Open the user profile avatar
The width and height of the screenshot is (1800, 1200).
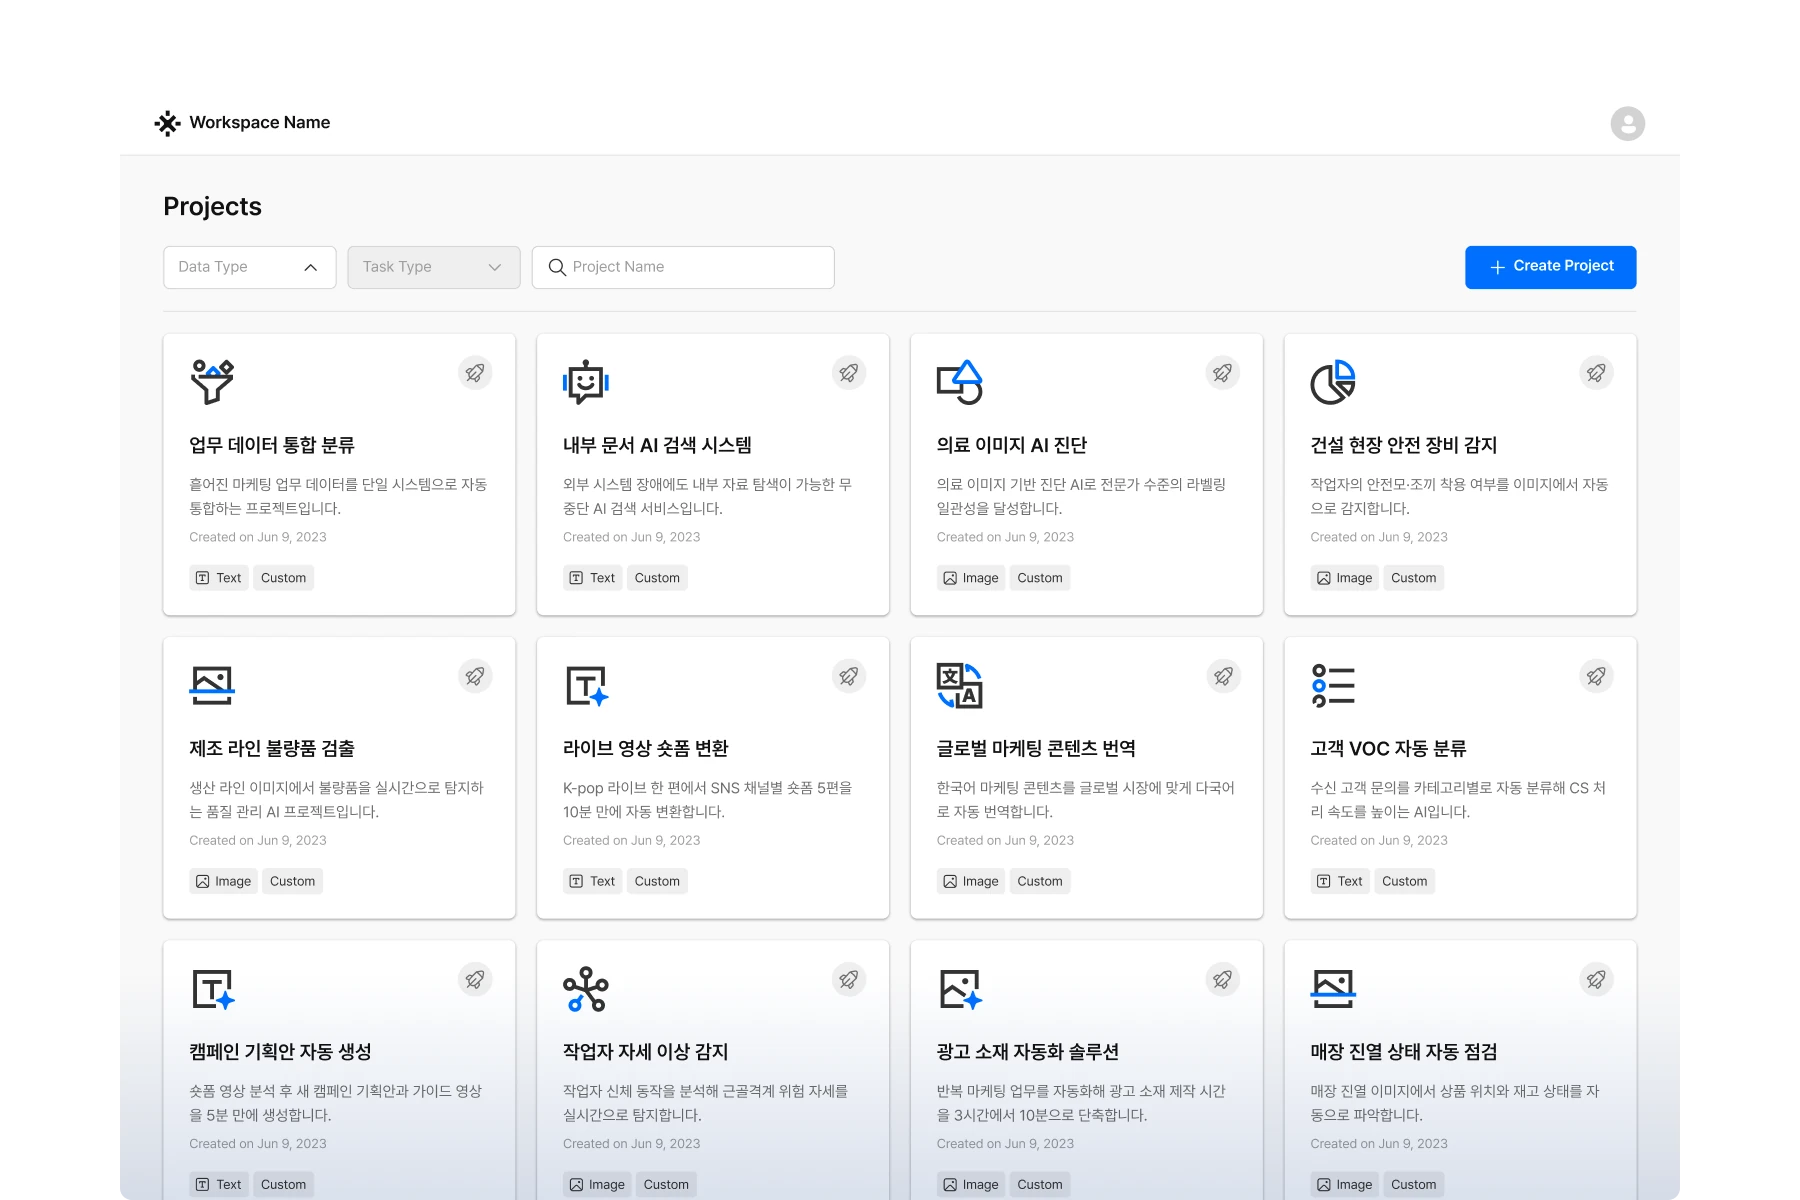(1627, 124)
